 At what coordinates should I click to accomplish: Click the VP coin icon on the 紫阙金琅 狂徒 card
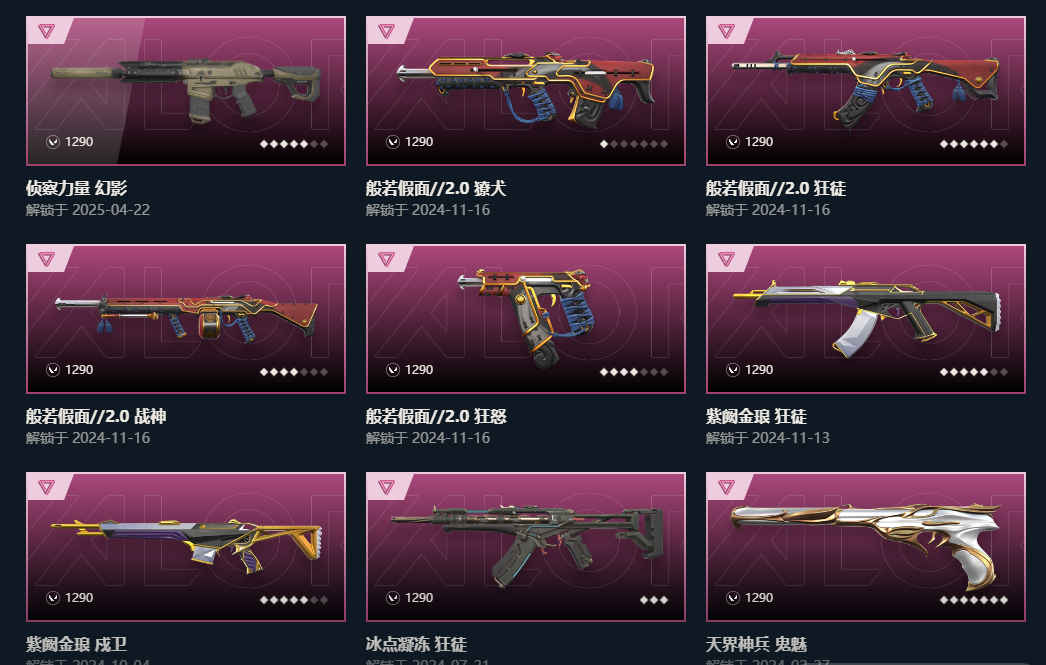pos(733,370)
